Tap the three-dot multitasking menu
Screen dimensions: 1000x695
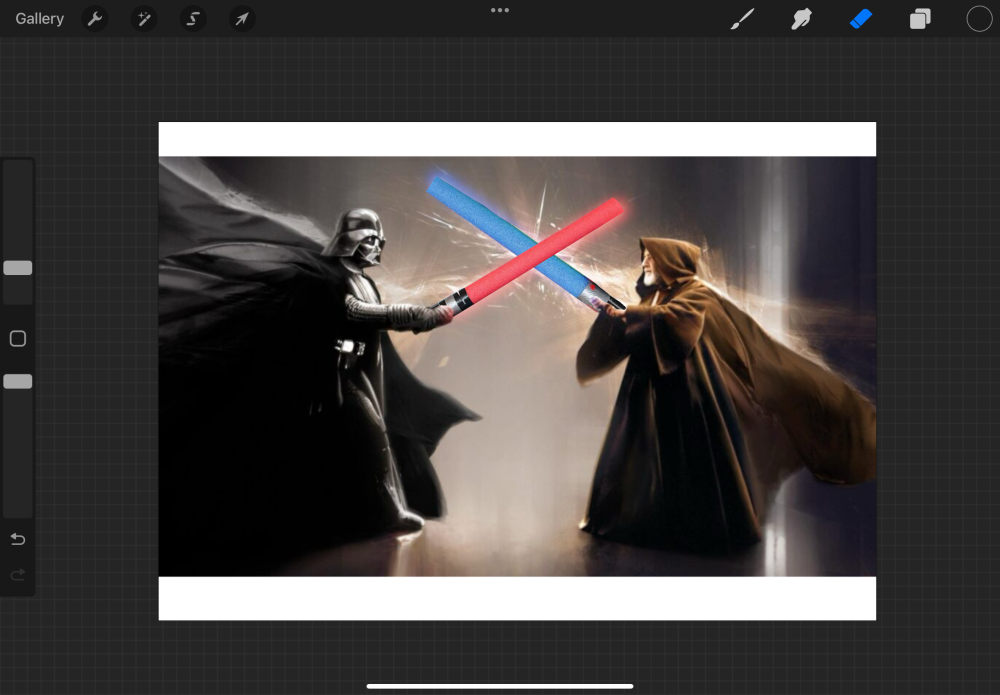tap(500, 10)
